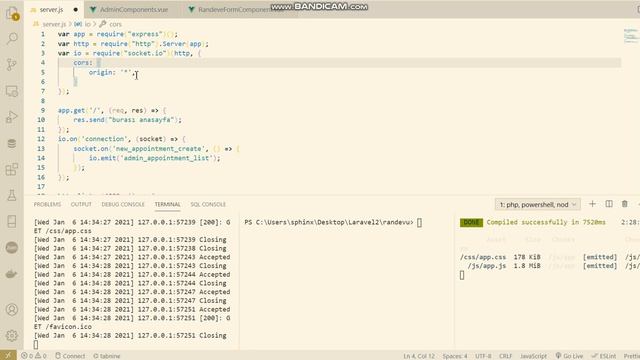Click the "socket.io" string on line 3
Screen dimensions: 640x360
144,53
